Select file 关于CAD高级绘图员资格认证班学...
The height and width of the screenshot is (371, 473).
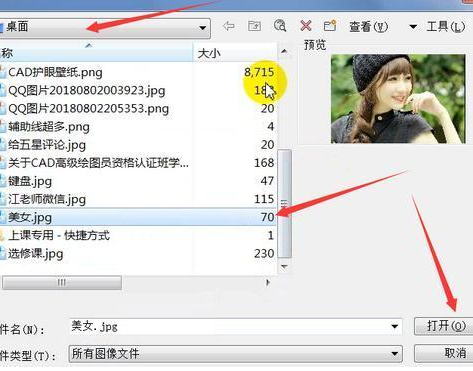coord(98,163)
